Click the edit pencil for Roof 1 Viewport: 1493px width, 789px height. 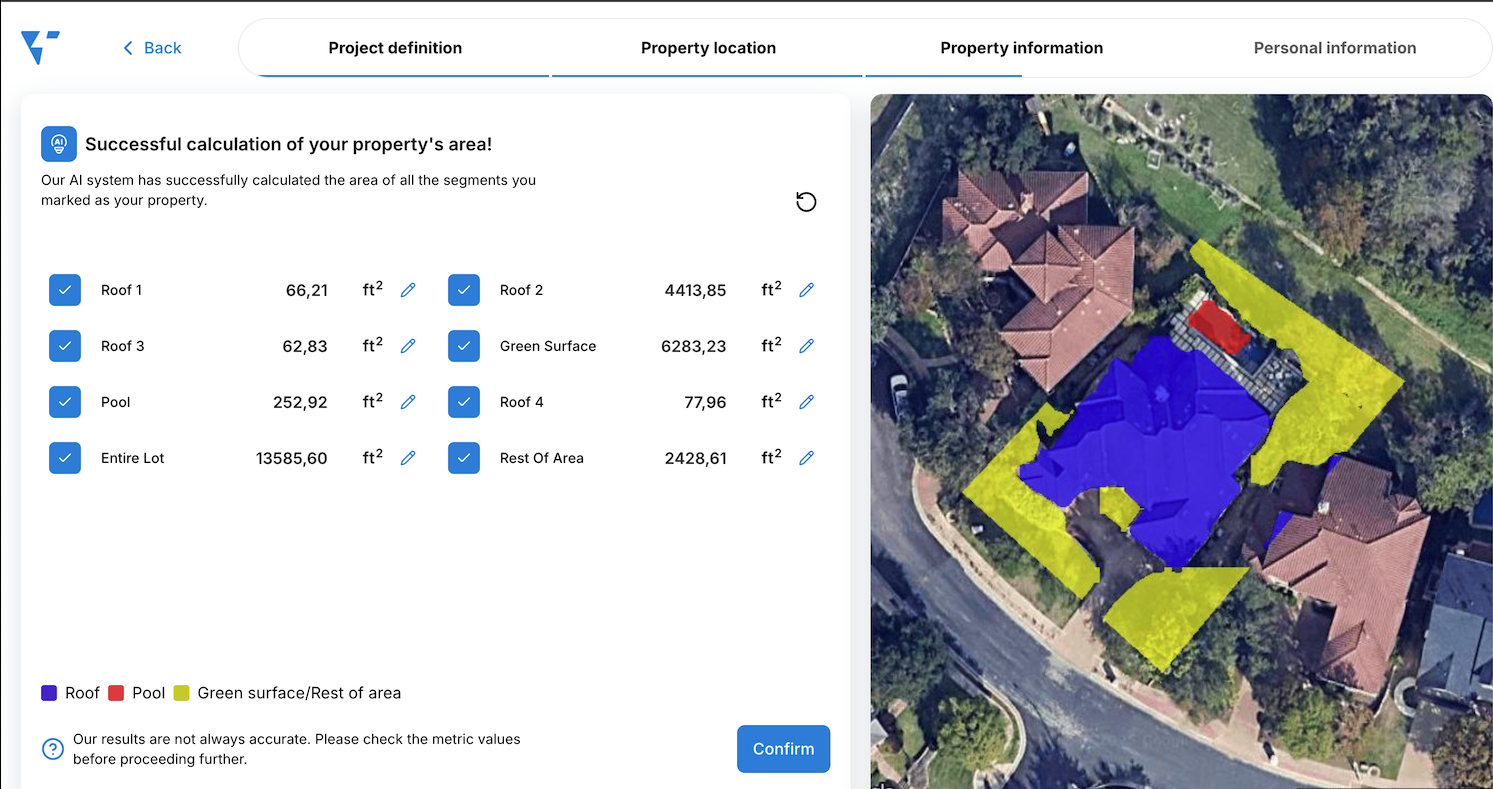pos(408,290)
